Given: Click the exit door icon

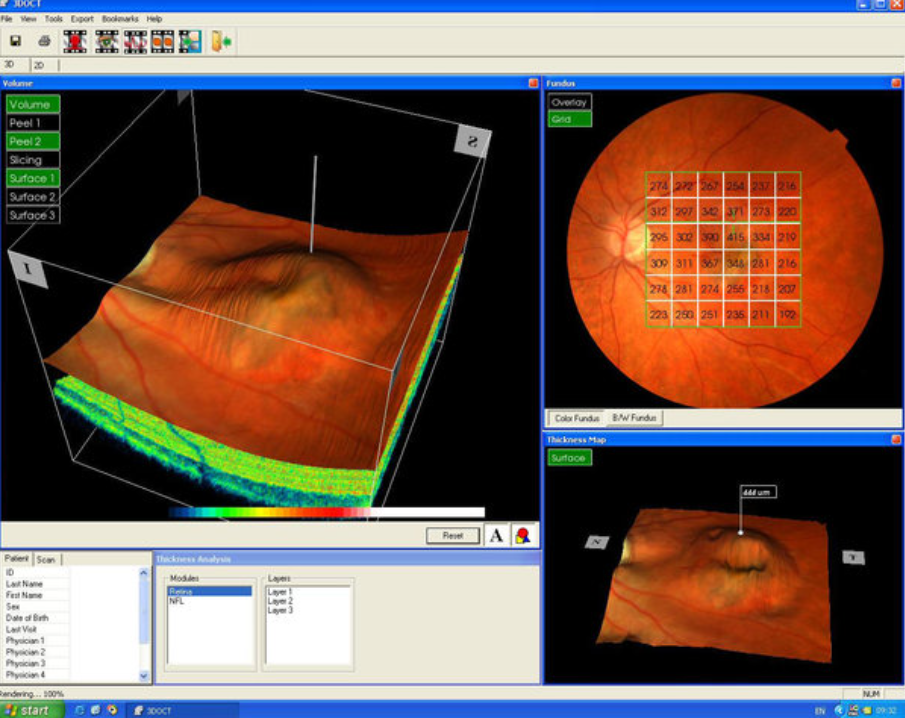Looking at the screenshot, I should (221, 42).
